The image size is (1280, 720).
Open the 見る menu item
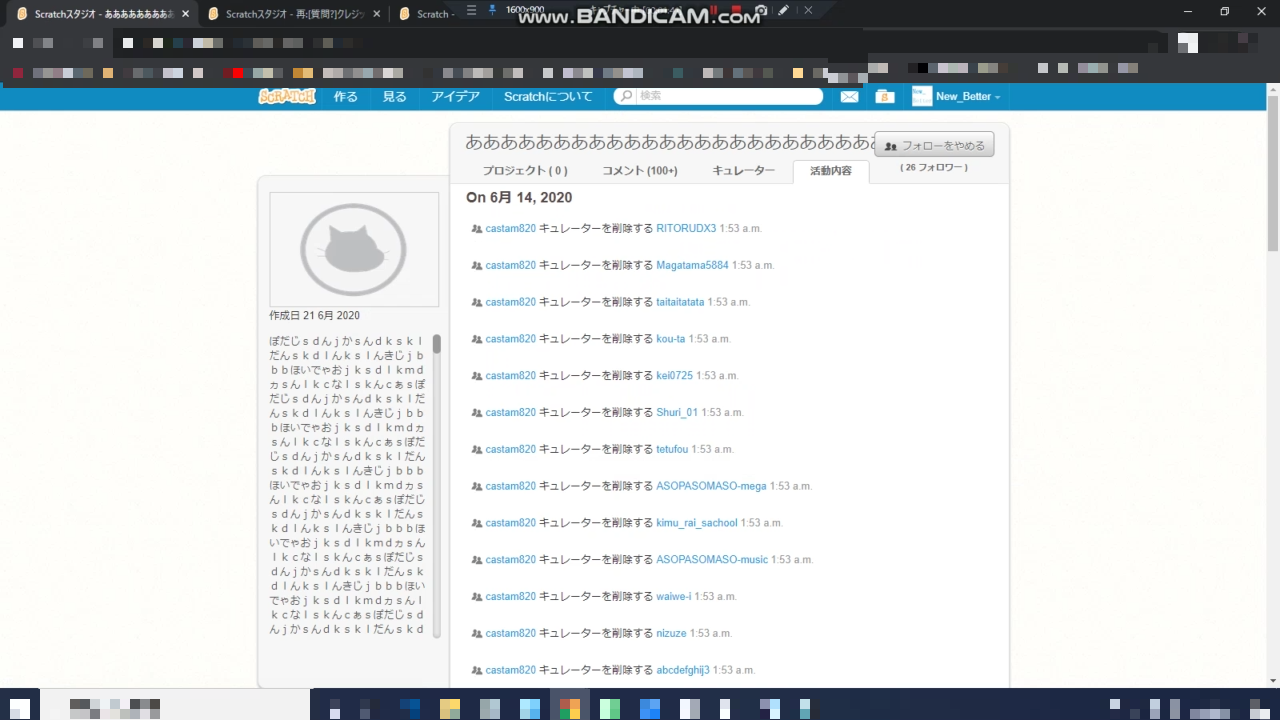click(395, 97)
